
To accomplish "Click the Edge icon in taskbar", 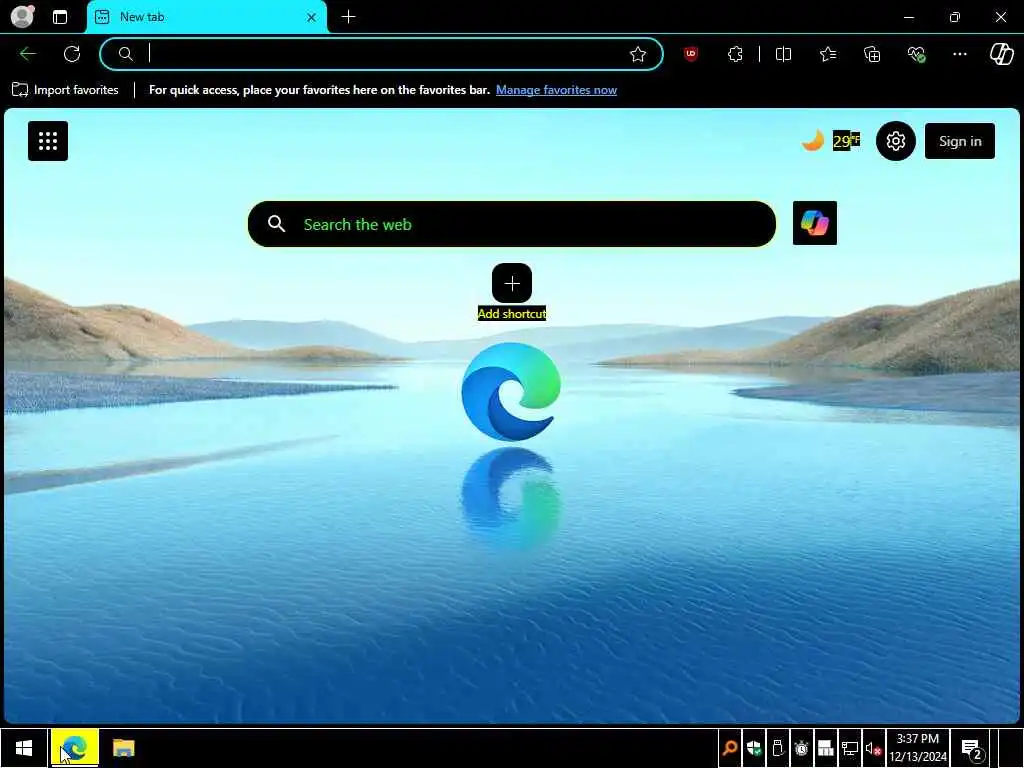I will pyautogui.click(x=74, y=748).
